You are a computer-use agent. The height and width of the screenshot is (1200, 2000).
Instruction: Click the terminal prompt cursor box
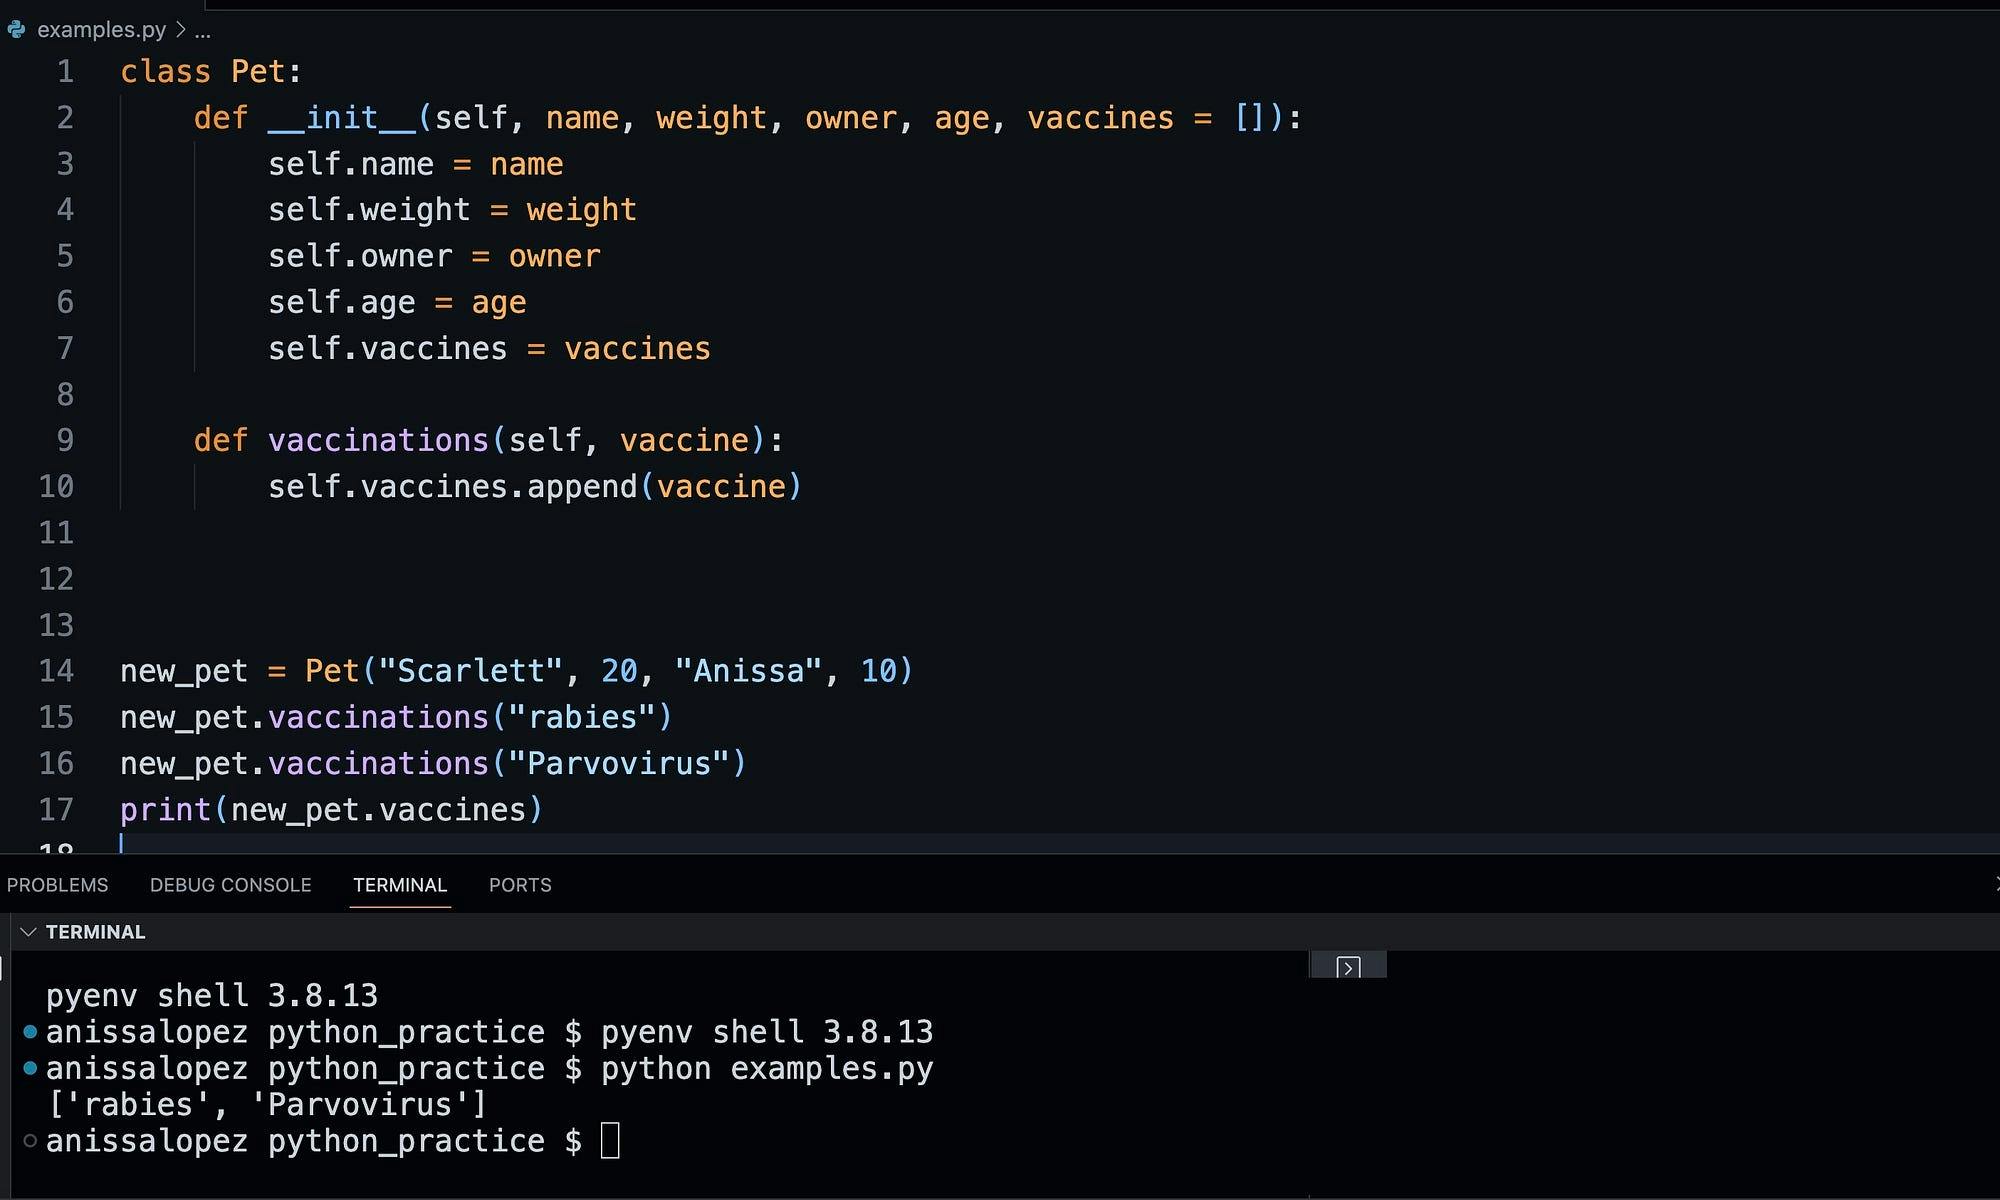[610, 1141]
